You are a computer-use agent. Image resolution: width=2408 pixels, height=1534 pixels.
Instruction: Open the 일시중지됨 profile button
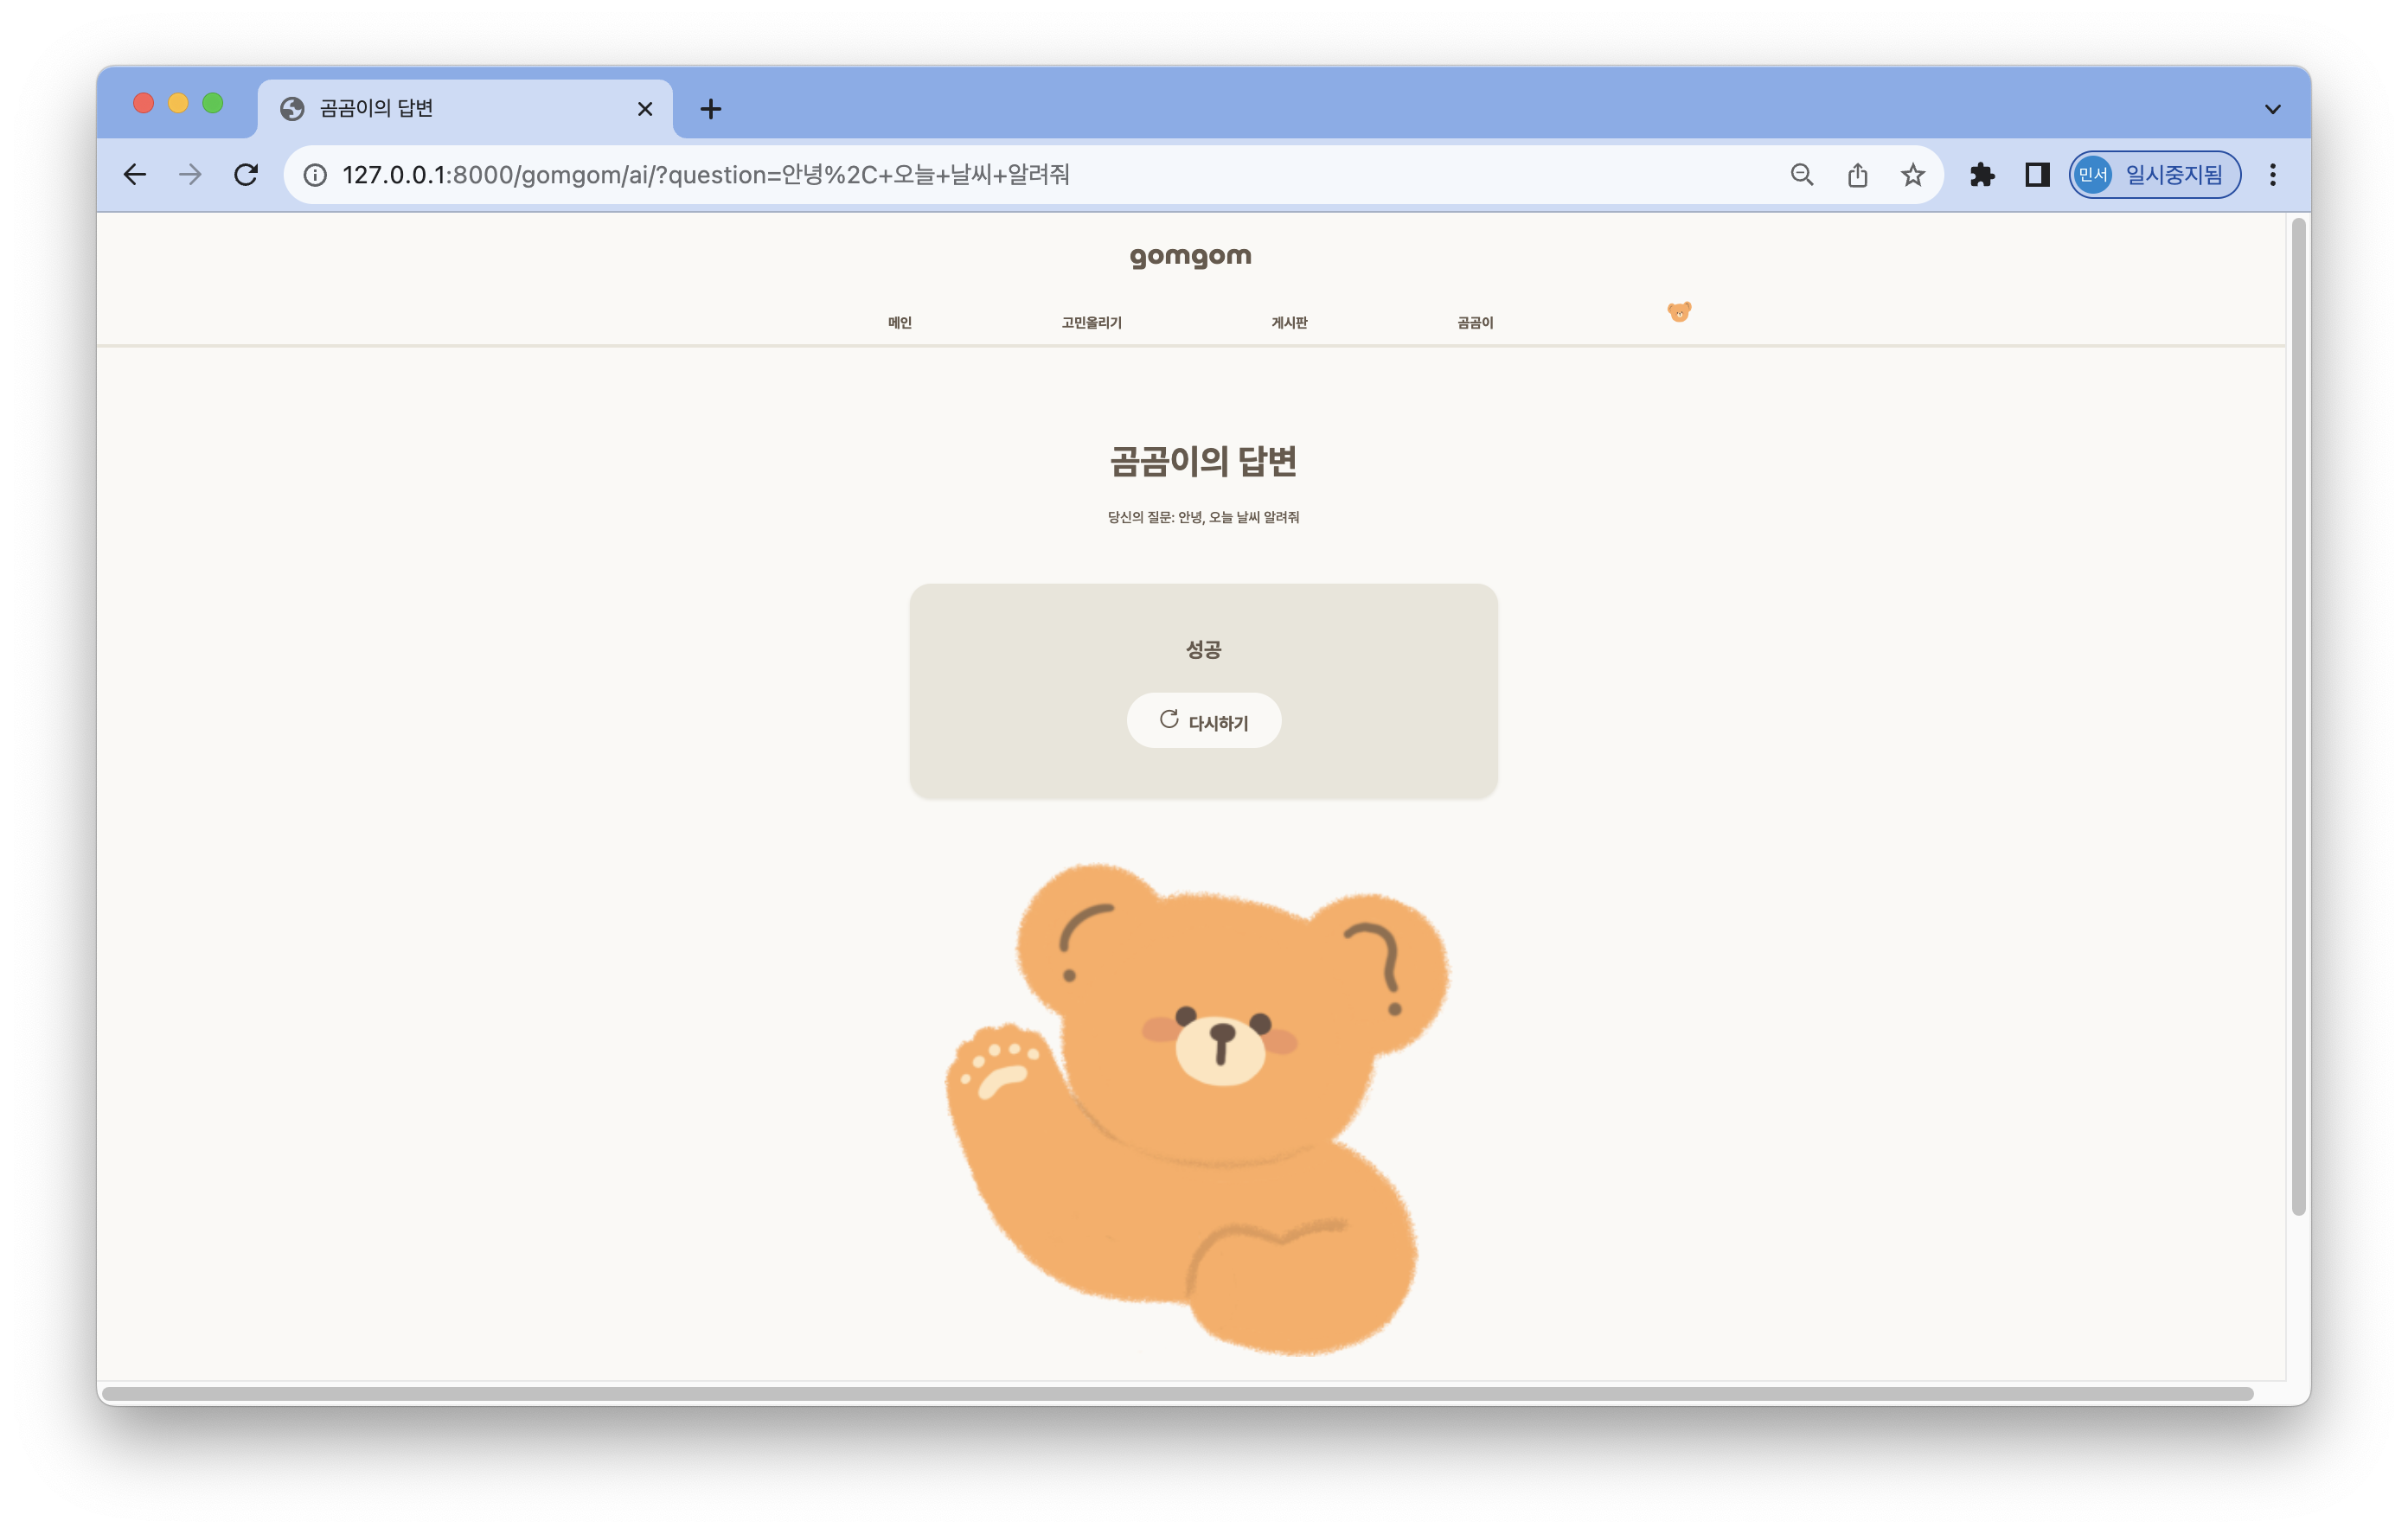(x=2154, y=175)
